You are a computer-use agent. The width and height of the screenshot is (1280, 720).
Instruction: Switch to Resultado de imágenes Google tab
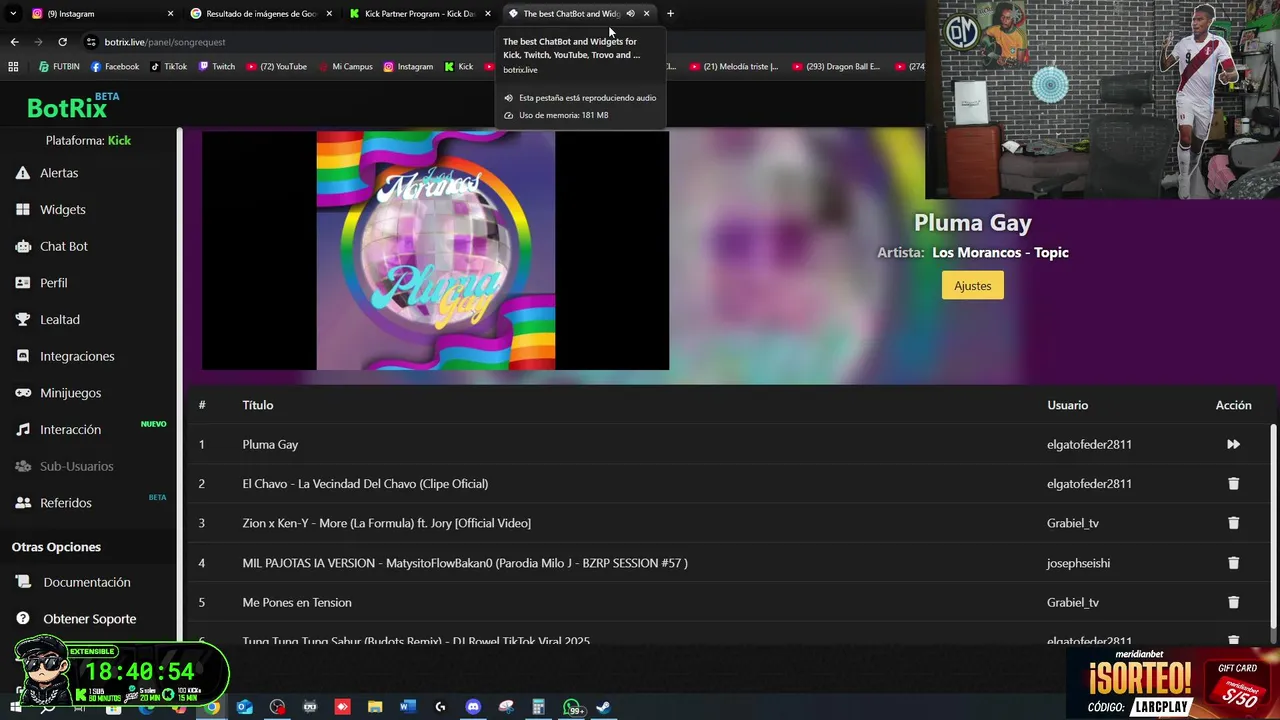pos(261,14)
